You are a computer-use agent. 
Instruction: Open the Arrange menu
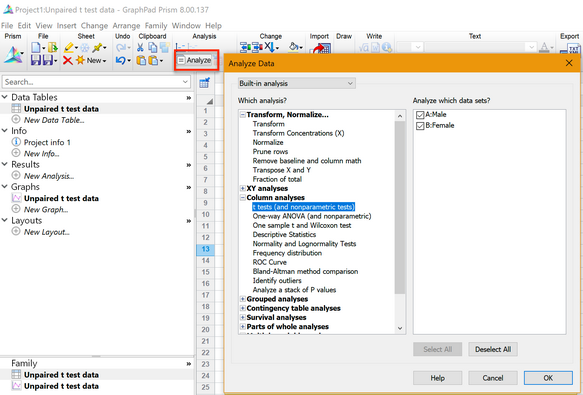coord(126,26)
